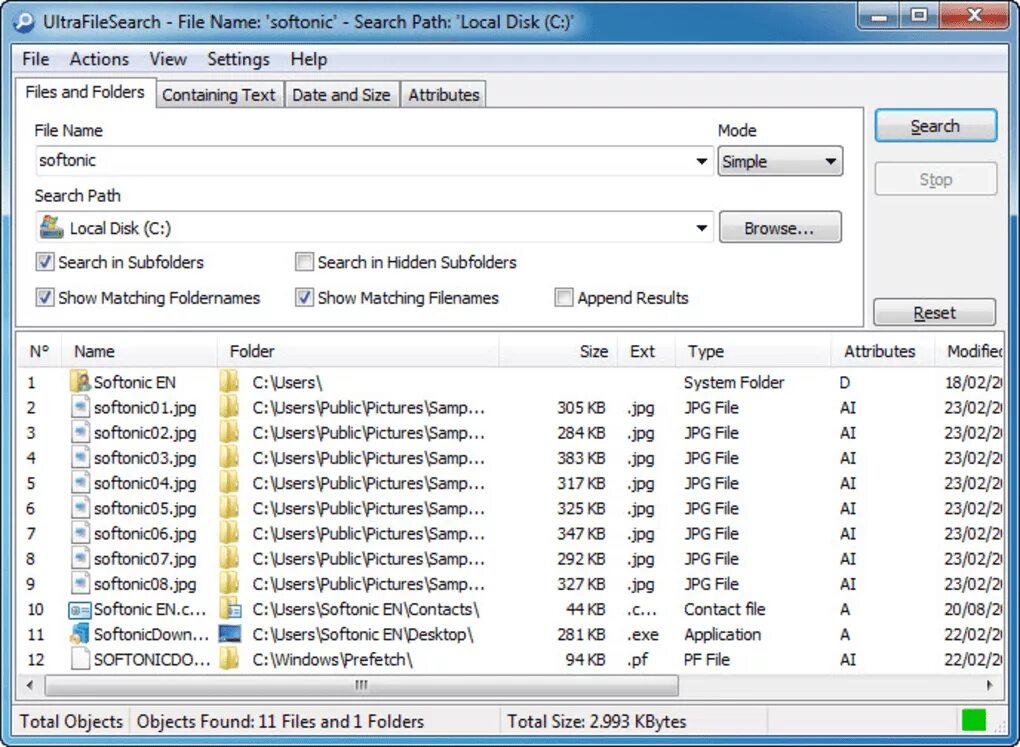The image size is (1020, 747).
Task: Click the Browse... button
Action: [x=780, y=228]
